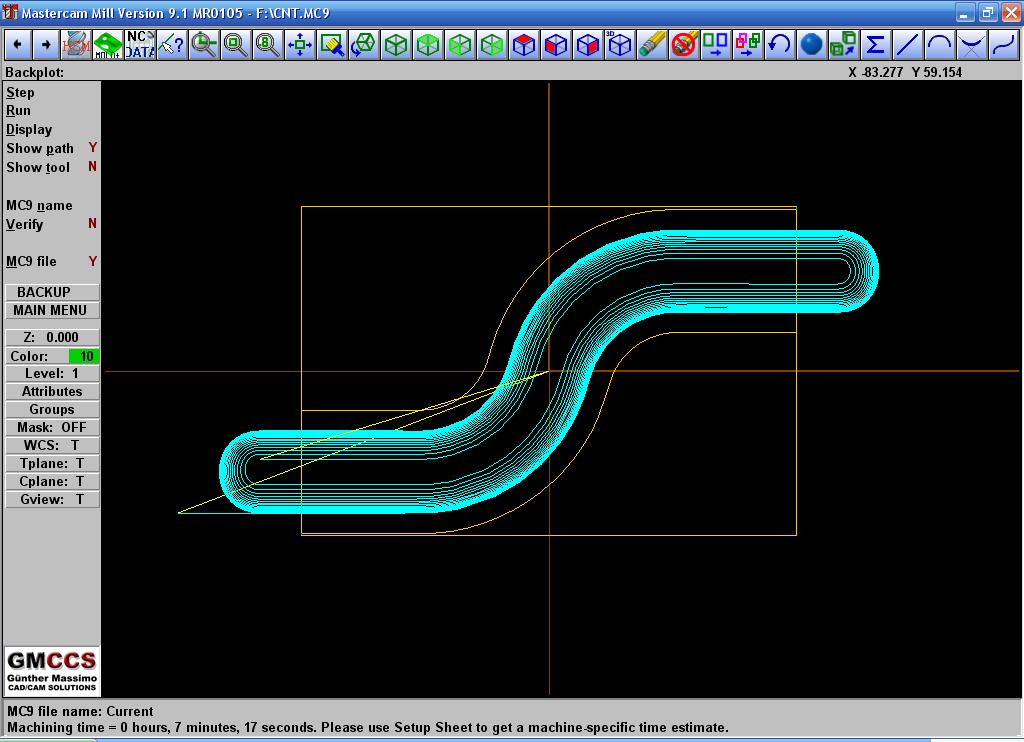Select the create line icon
Image resolution: width=1024 pixels, height=742 pixels.
908,44
